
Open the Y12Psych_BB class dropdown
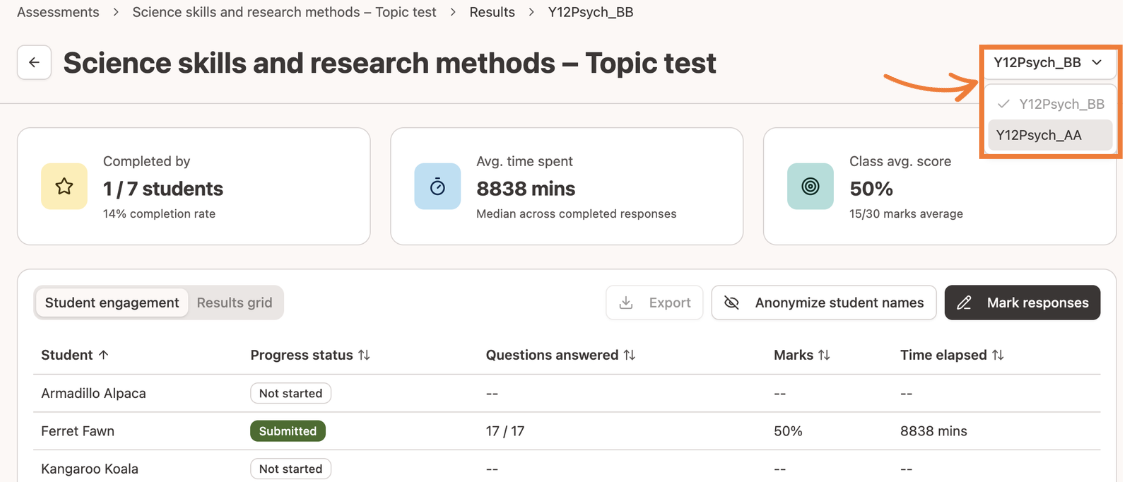[1048, 63]
